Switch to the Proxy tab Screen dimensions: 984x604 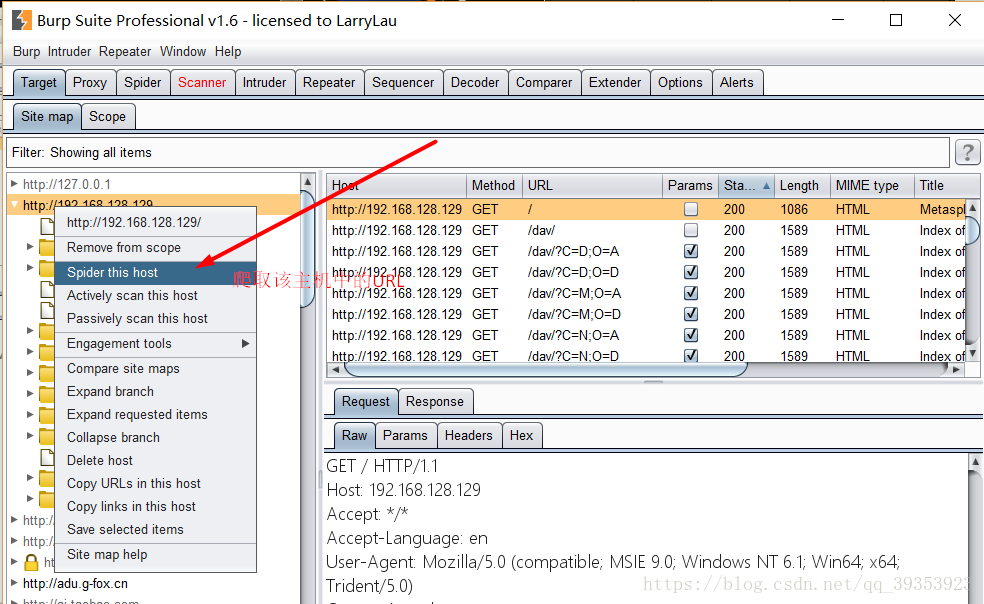click(90, 82)
